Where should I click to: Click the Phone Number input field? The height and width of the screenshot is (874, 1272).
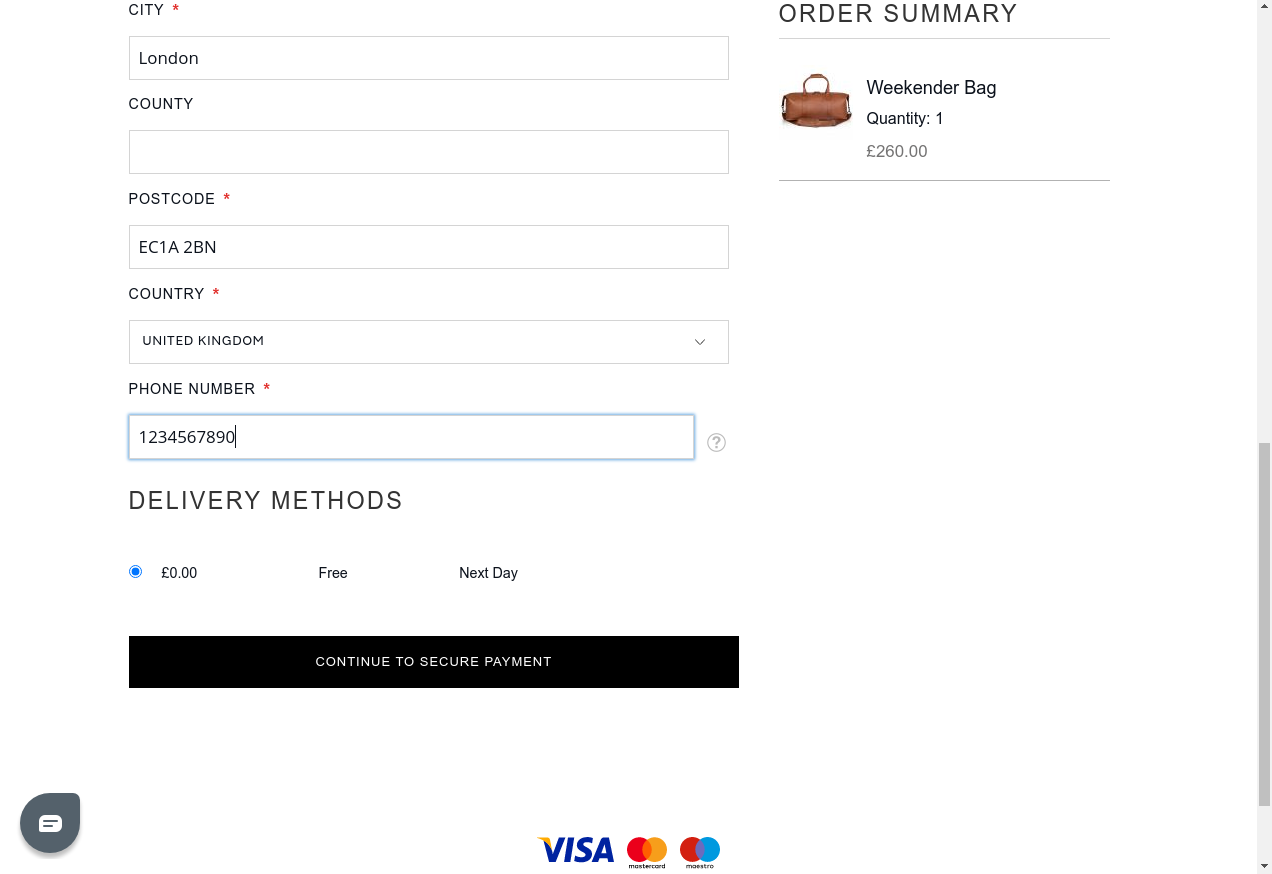pyautogui.click(x=411, y=437)
